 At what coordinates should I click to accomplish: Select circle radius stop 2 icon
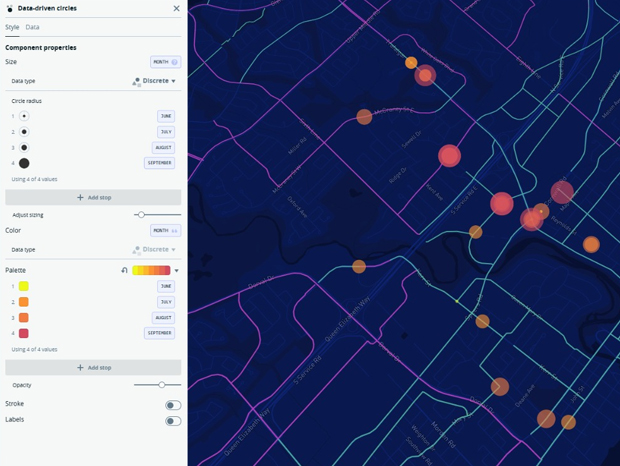pyautogui.click(x=24, y=132)
